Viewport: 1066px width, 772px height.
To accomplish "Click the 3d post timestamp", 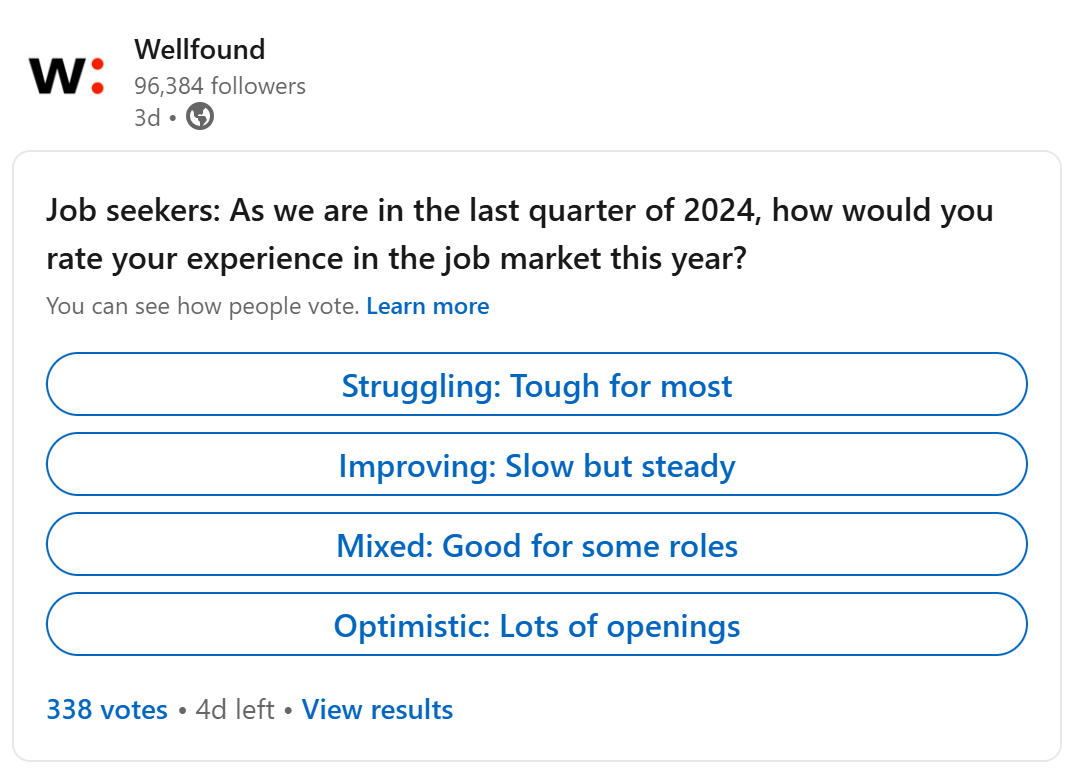I will click(147, 118).
